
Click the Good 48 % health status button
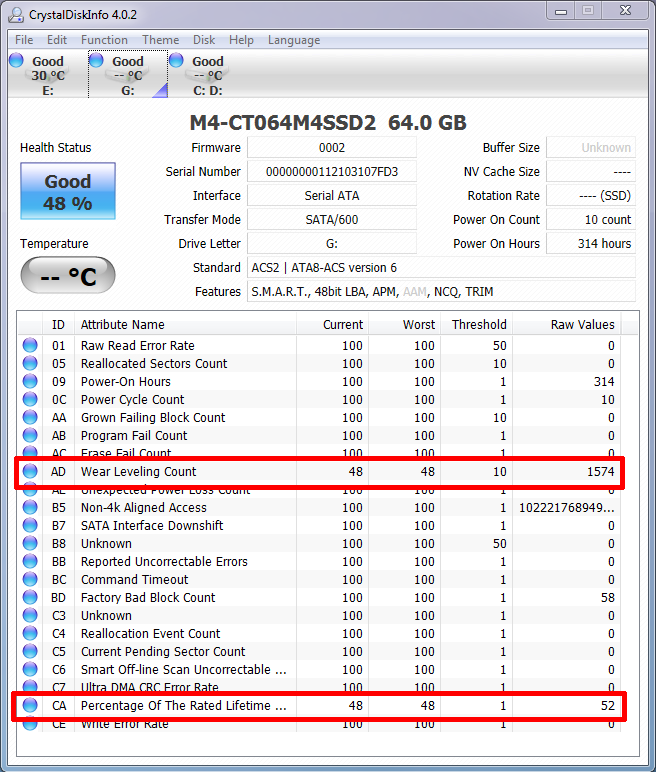click(68, 191)
